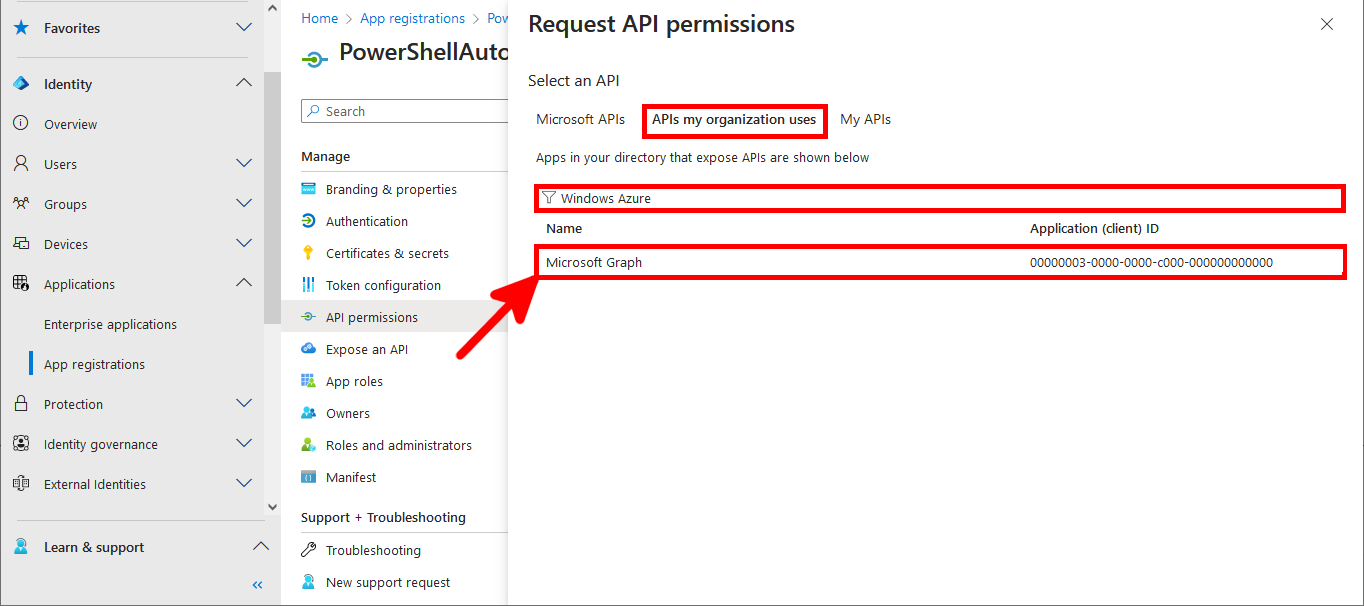Click the App roles icon
The width and height of the screenshot is (1364, 606).
[x=309, y=381]
